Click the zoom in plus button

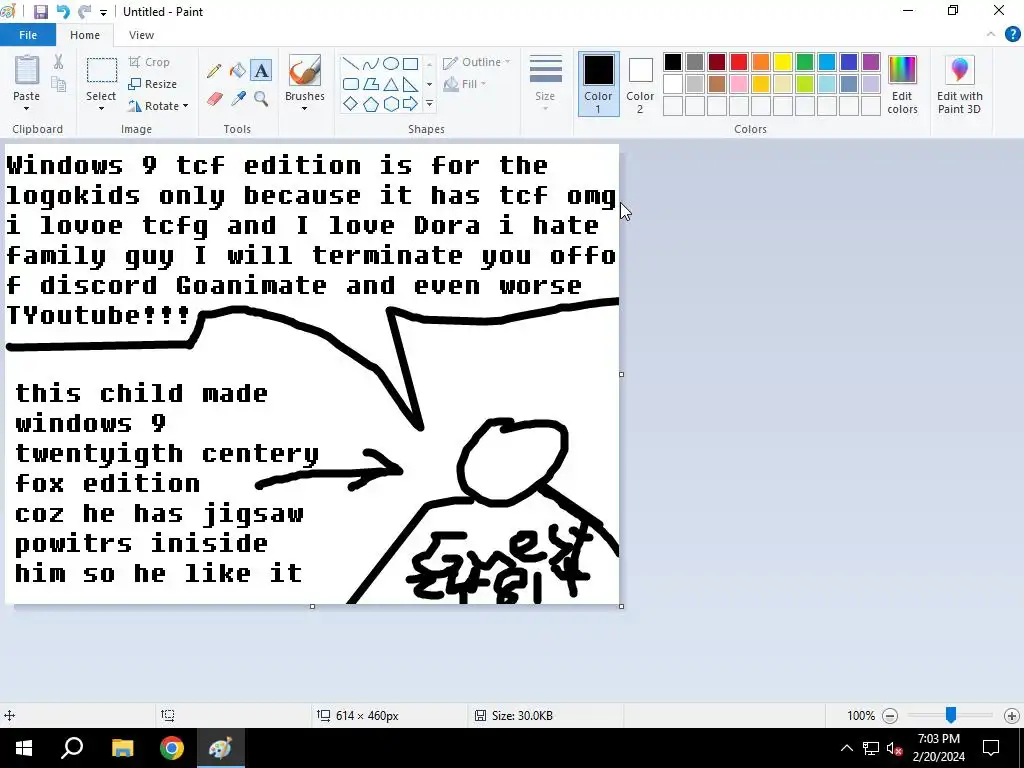pyautogui.click(x=1012, y=716)
